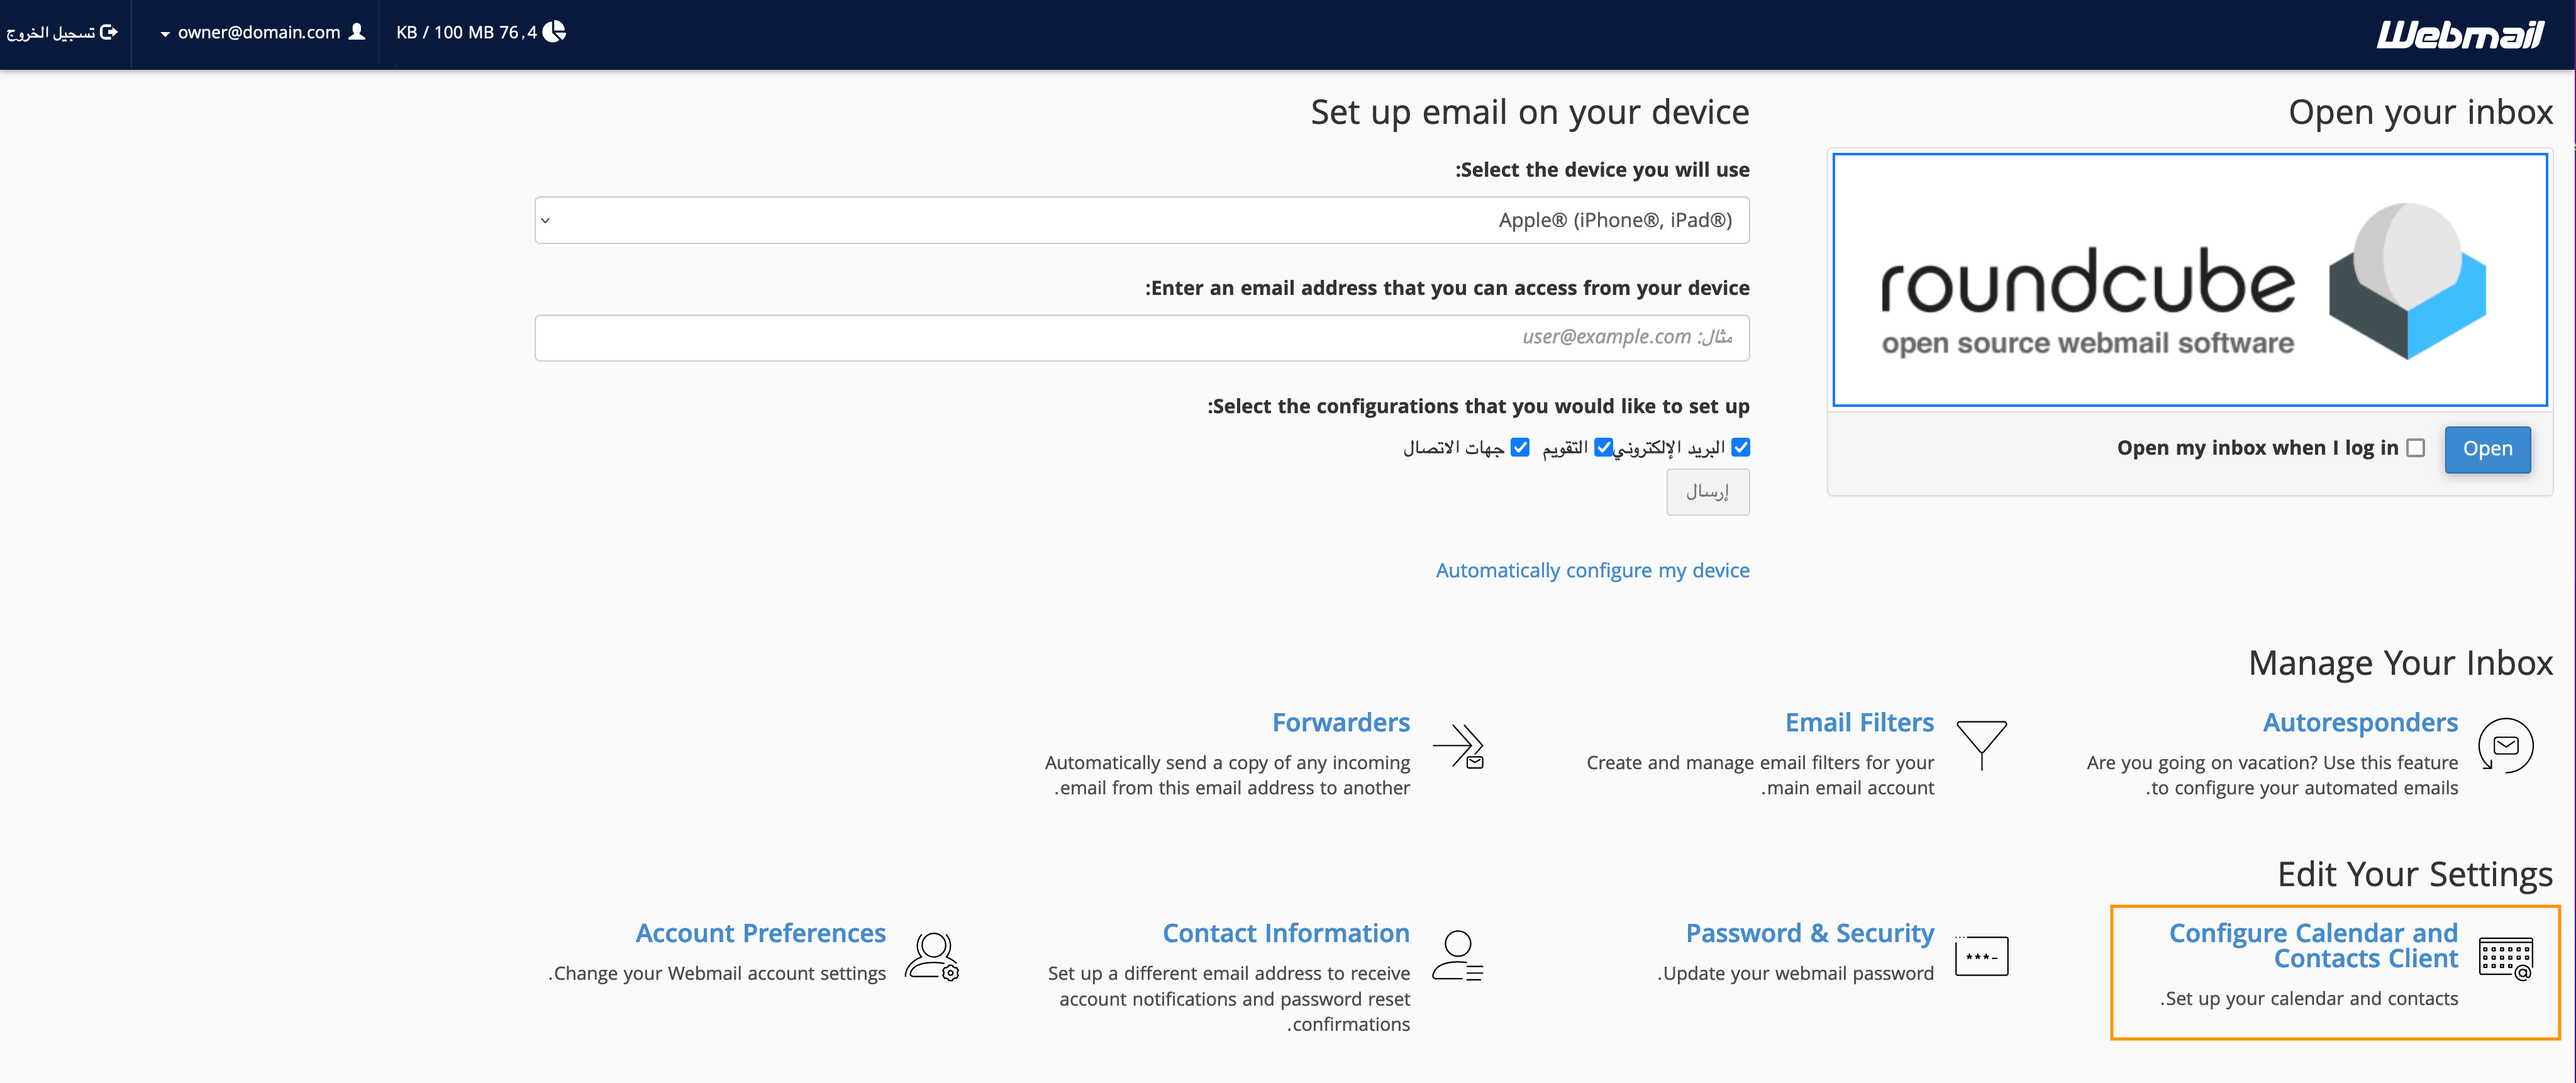Viewport: 2576px width, 1083px height.
Task: Toggle the جهات الاتصال checkbox
Action: click(1520, 447)
